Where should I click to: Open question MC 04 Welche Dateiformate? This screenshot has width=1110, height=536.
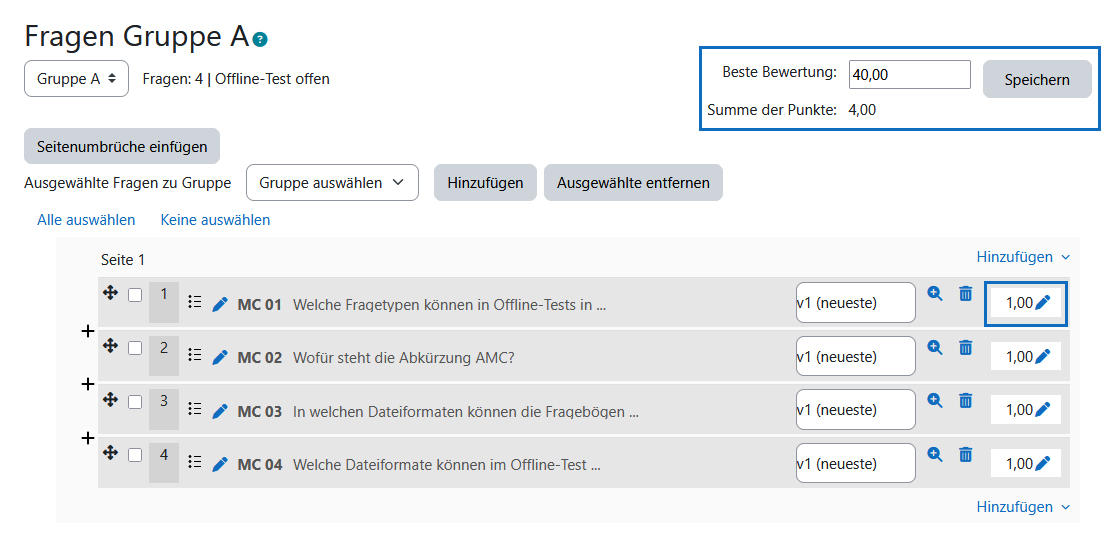tap(419, 465)
